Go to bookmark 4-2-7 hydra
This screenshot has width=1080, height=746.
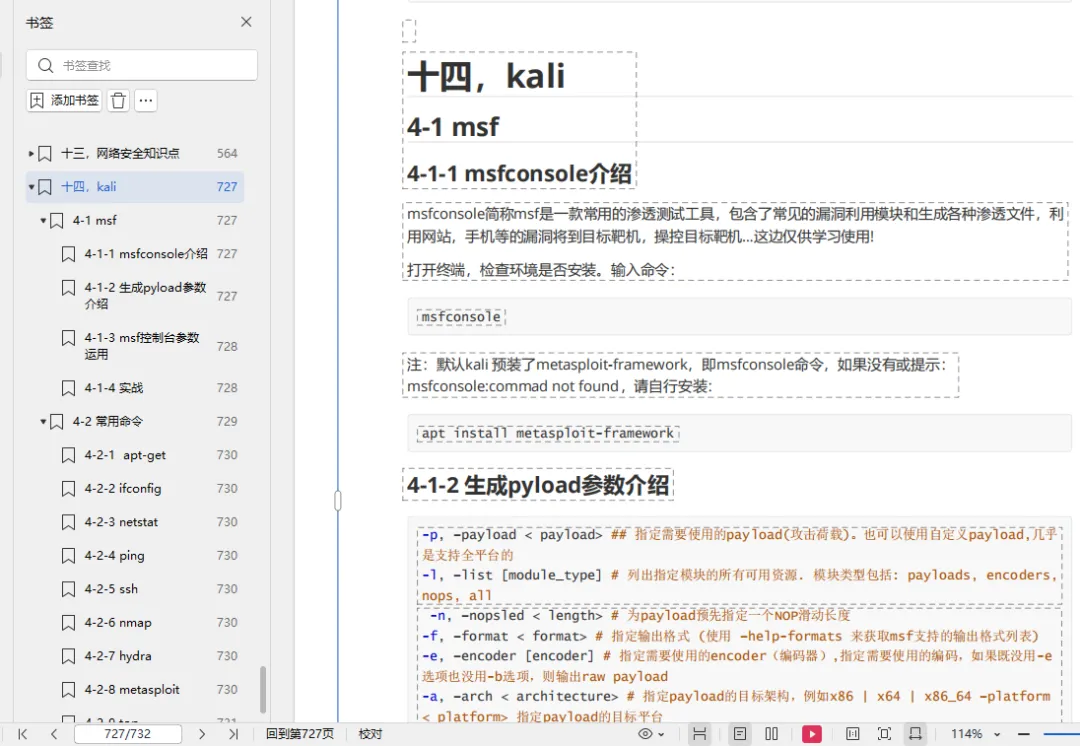pyautogui.click(x=118, y=656)
